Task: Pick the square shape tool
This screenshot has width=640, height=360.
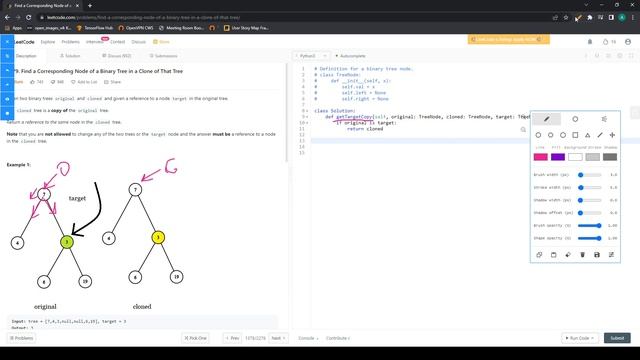Action: pos(575,135)
